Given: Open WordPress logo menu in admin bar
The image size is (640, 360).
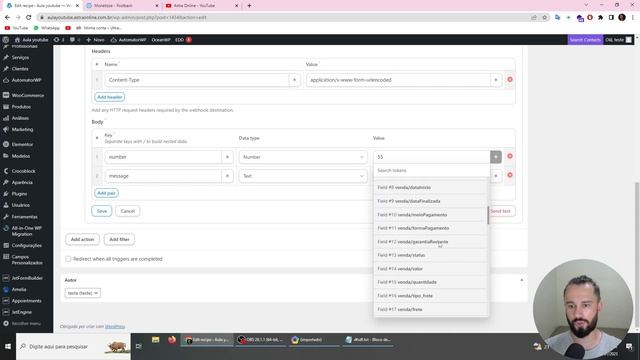Looking at the screenshot, I should pos(6,40).
